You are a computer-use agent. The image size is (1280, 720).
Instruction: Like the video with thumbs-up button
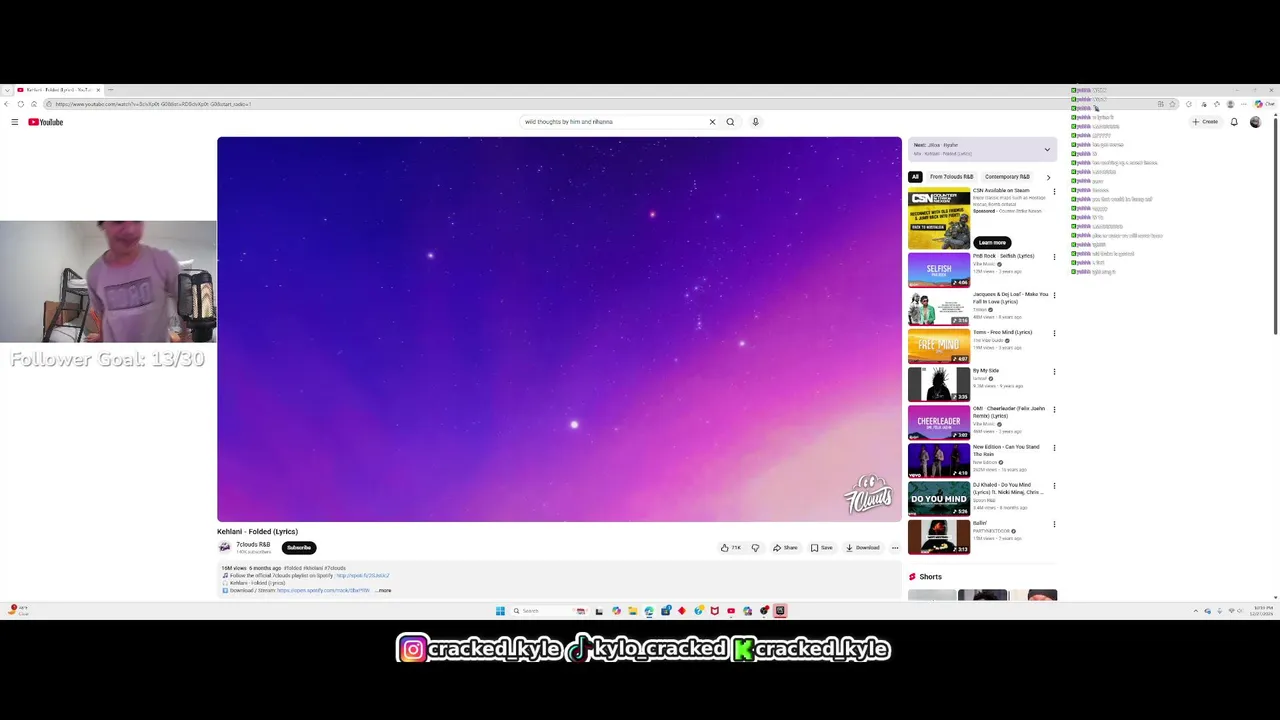point(731,548)
